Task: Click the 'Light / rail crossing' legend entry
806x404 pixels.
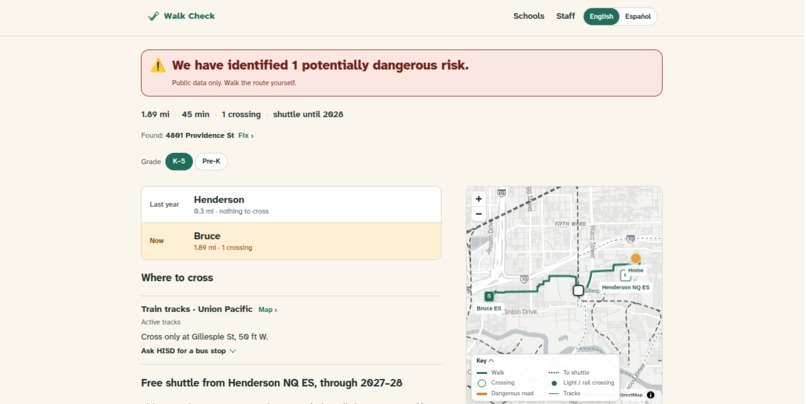Action: pyautogui.click(x=581, y=383)
